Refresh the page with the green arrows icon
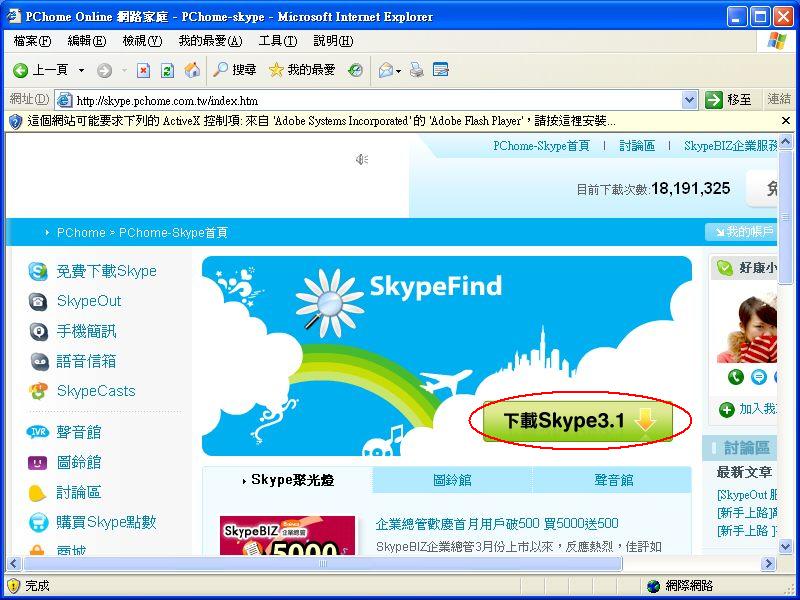Screen dimensions: 800x600 coord(167,70)
